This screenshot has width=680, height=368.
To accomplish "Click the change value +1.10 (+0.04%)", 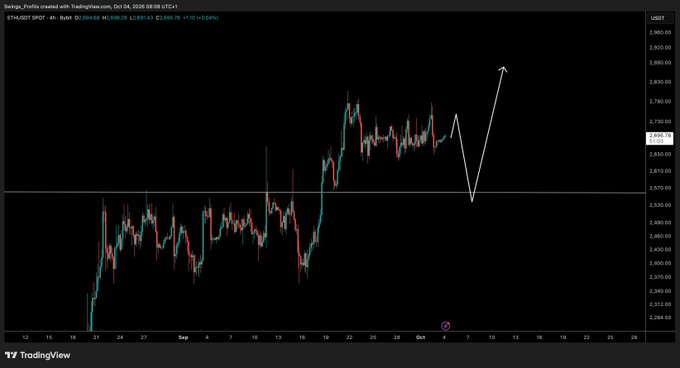I will [x=200, y=18].
